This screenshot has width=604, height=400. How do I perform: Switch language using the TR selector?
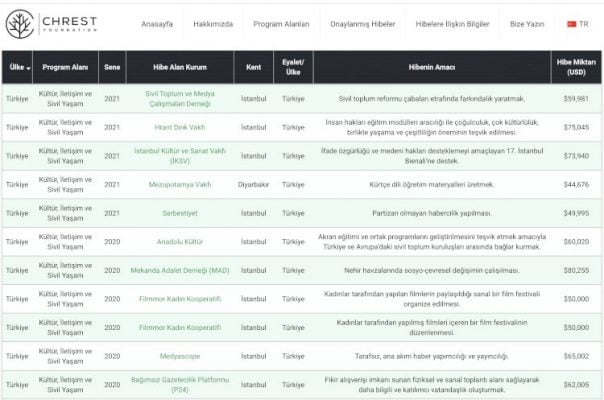pos(585,23)
